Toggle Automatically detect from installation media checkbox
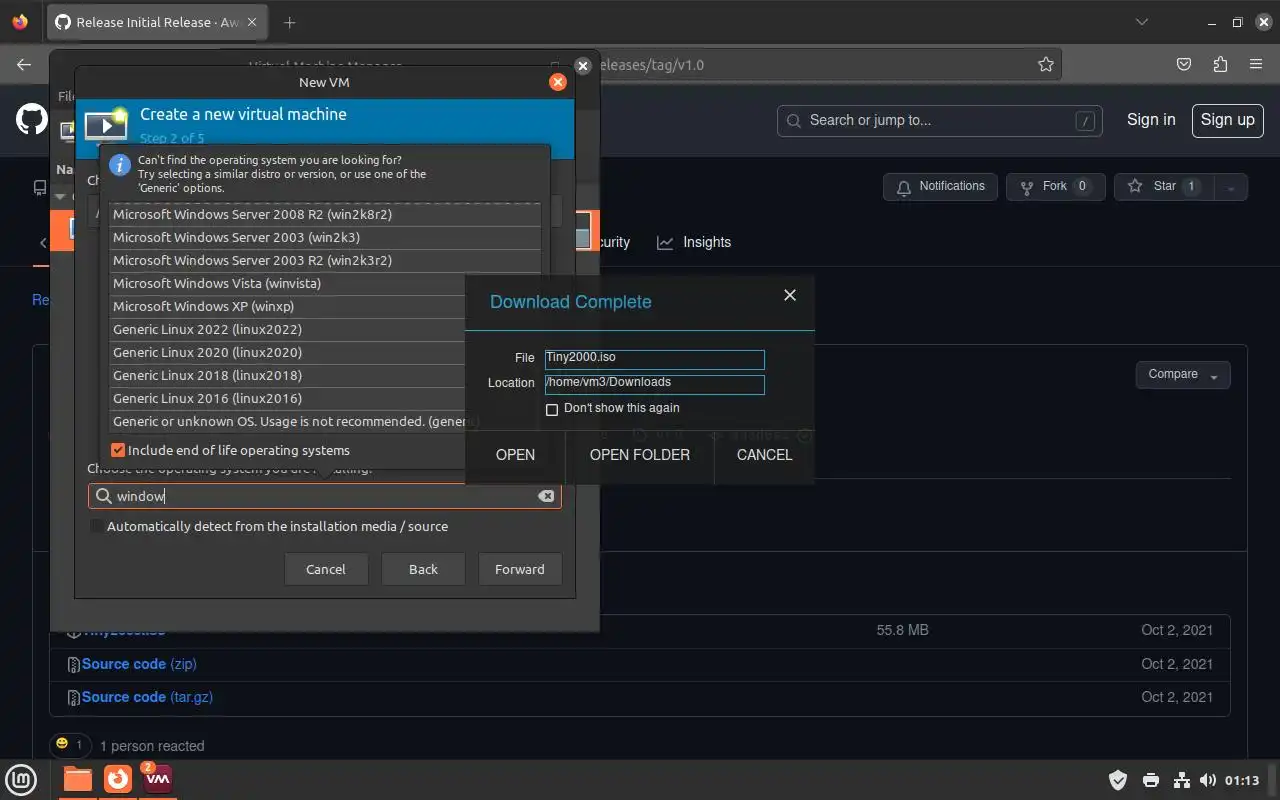The image size is (1280, 800). click(x=96, y=526)
